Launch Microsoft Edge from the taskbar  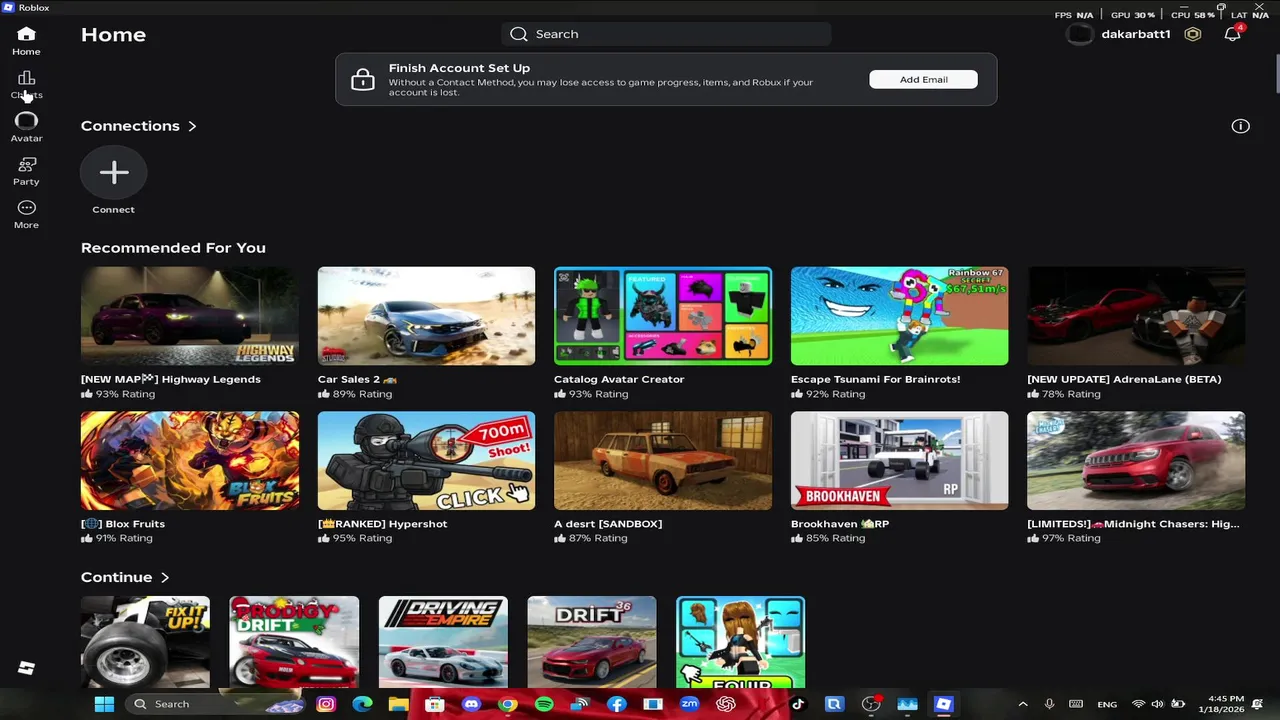click(x=362, y=704)
